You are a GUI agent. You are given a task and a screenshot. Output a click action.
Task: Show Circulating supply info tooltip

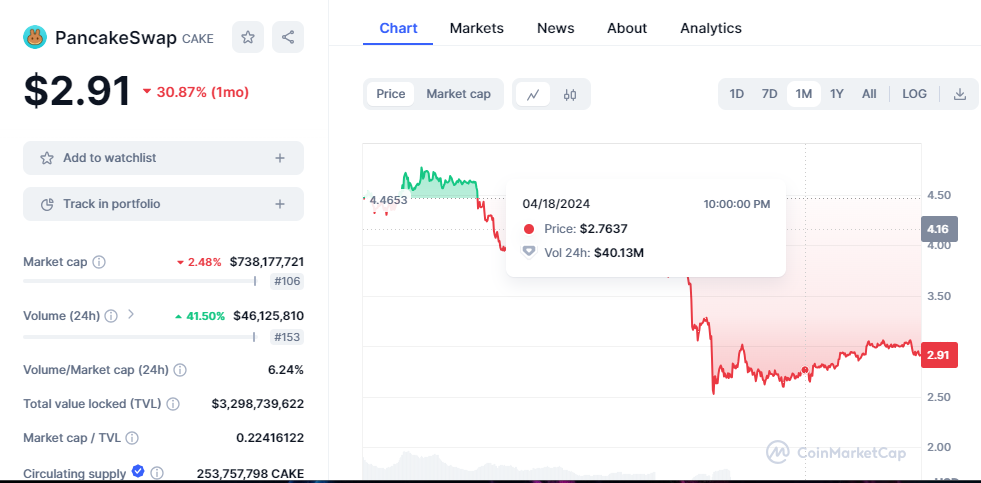point(157,472)
